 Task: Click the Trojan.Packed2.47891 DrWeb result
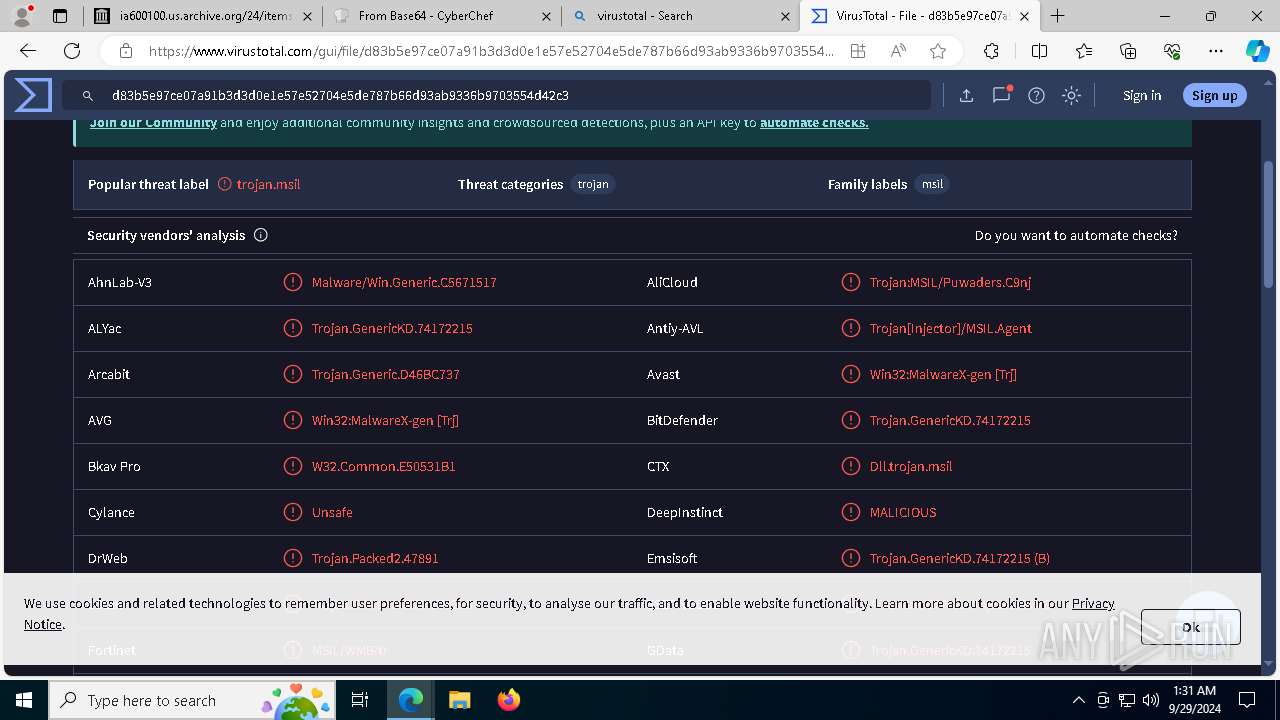tap(375, 559)
